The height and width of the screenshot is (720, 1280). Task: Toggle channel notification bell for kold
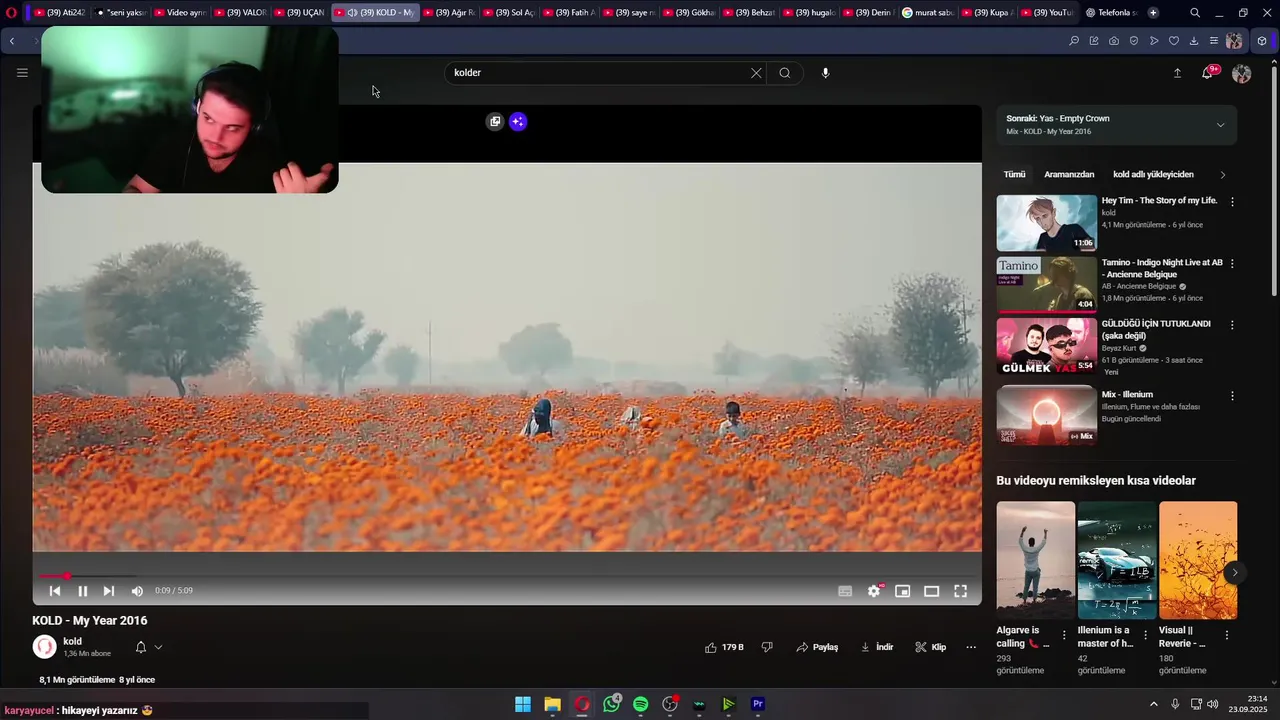(148, 647)
